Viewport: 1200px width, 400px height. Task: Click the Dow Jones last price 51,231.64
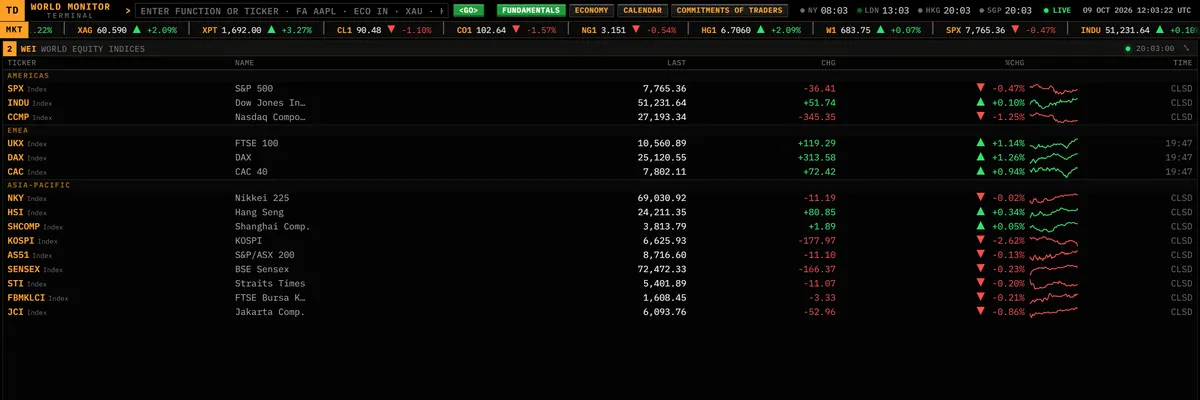coord(662,102)
